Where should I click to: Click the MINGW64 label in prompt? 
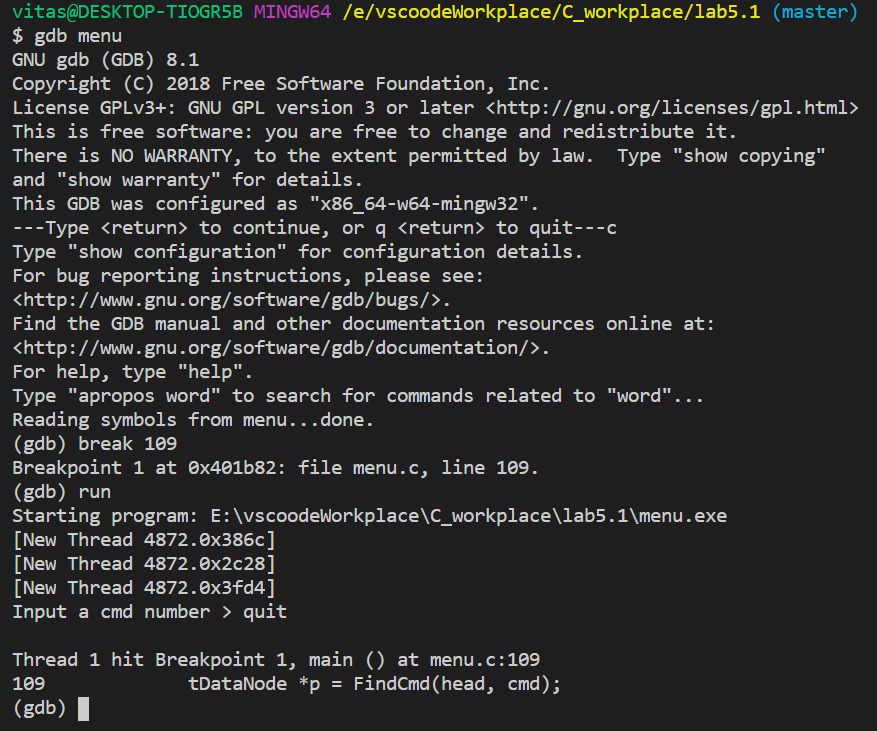tap(292, 12)
